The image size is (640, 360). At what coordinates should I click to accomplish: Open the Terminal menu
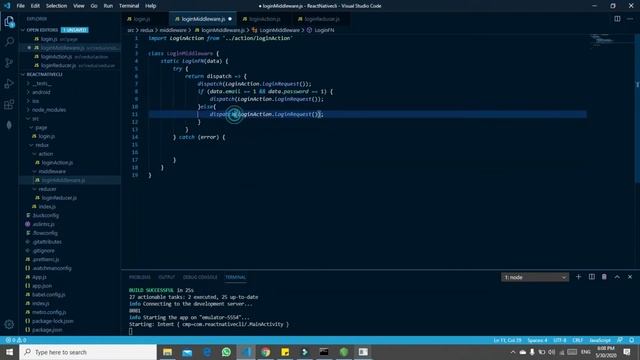[129, 6]
